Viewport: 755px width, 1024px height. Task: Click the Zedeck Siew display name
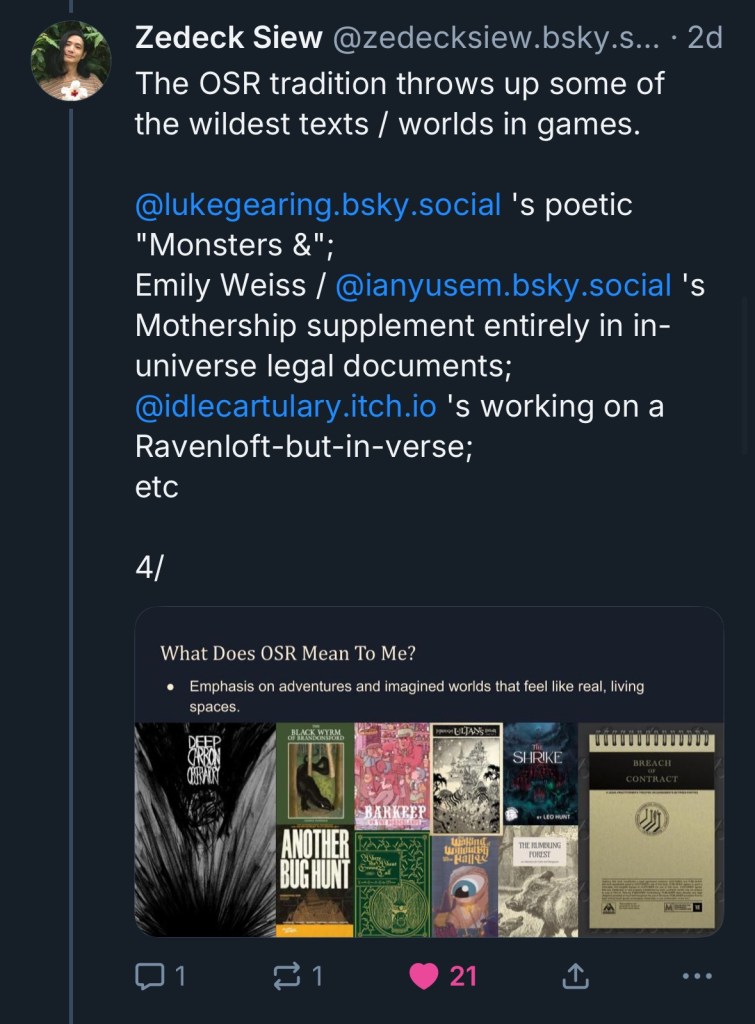229,38
